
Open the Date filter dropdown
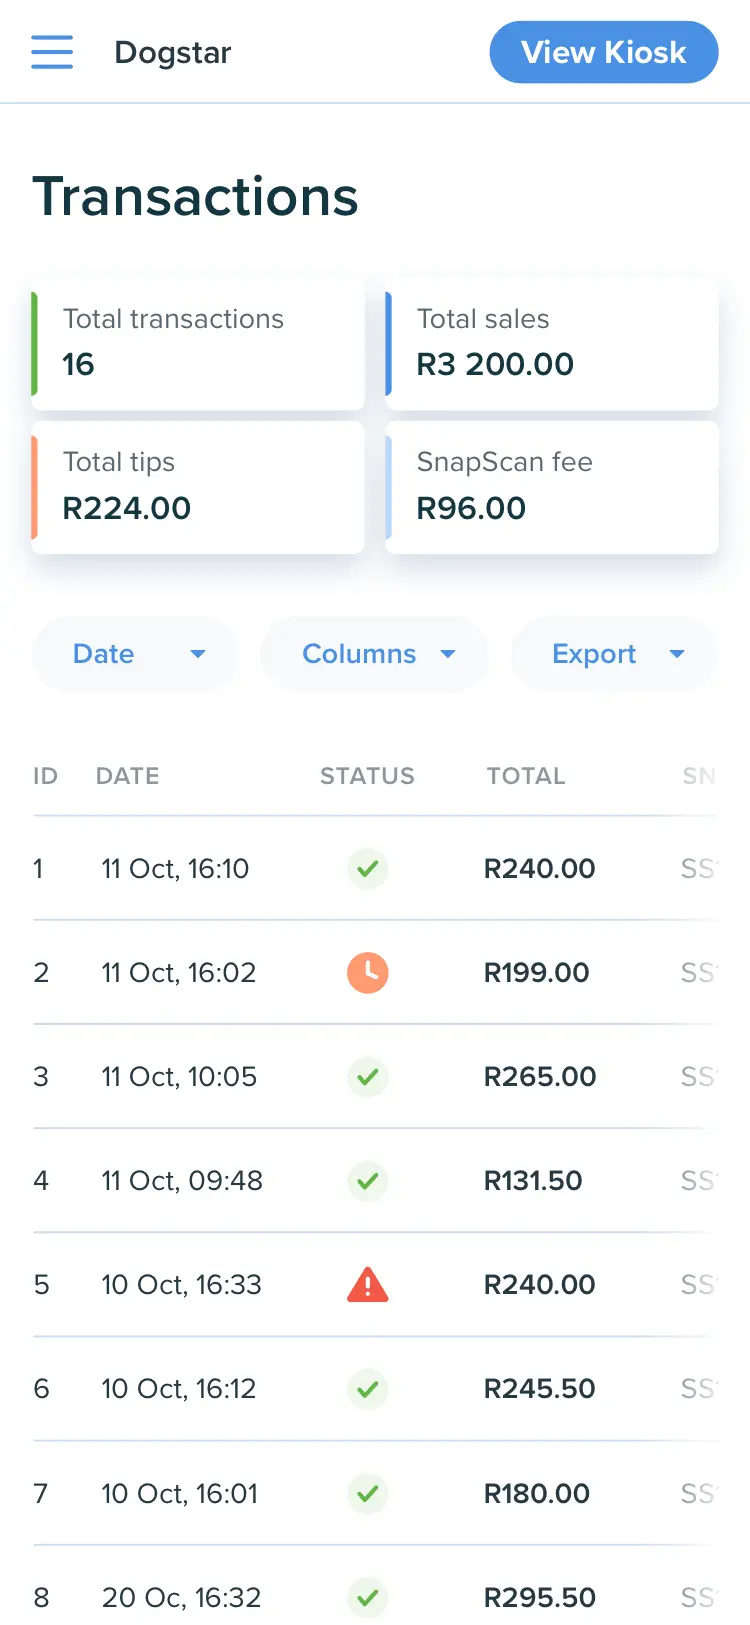tap(136, 654)
